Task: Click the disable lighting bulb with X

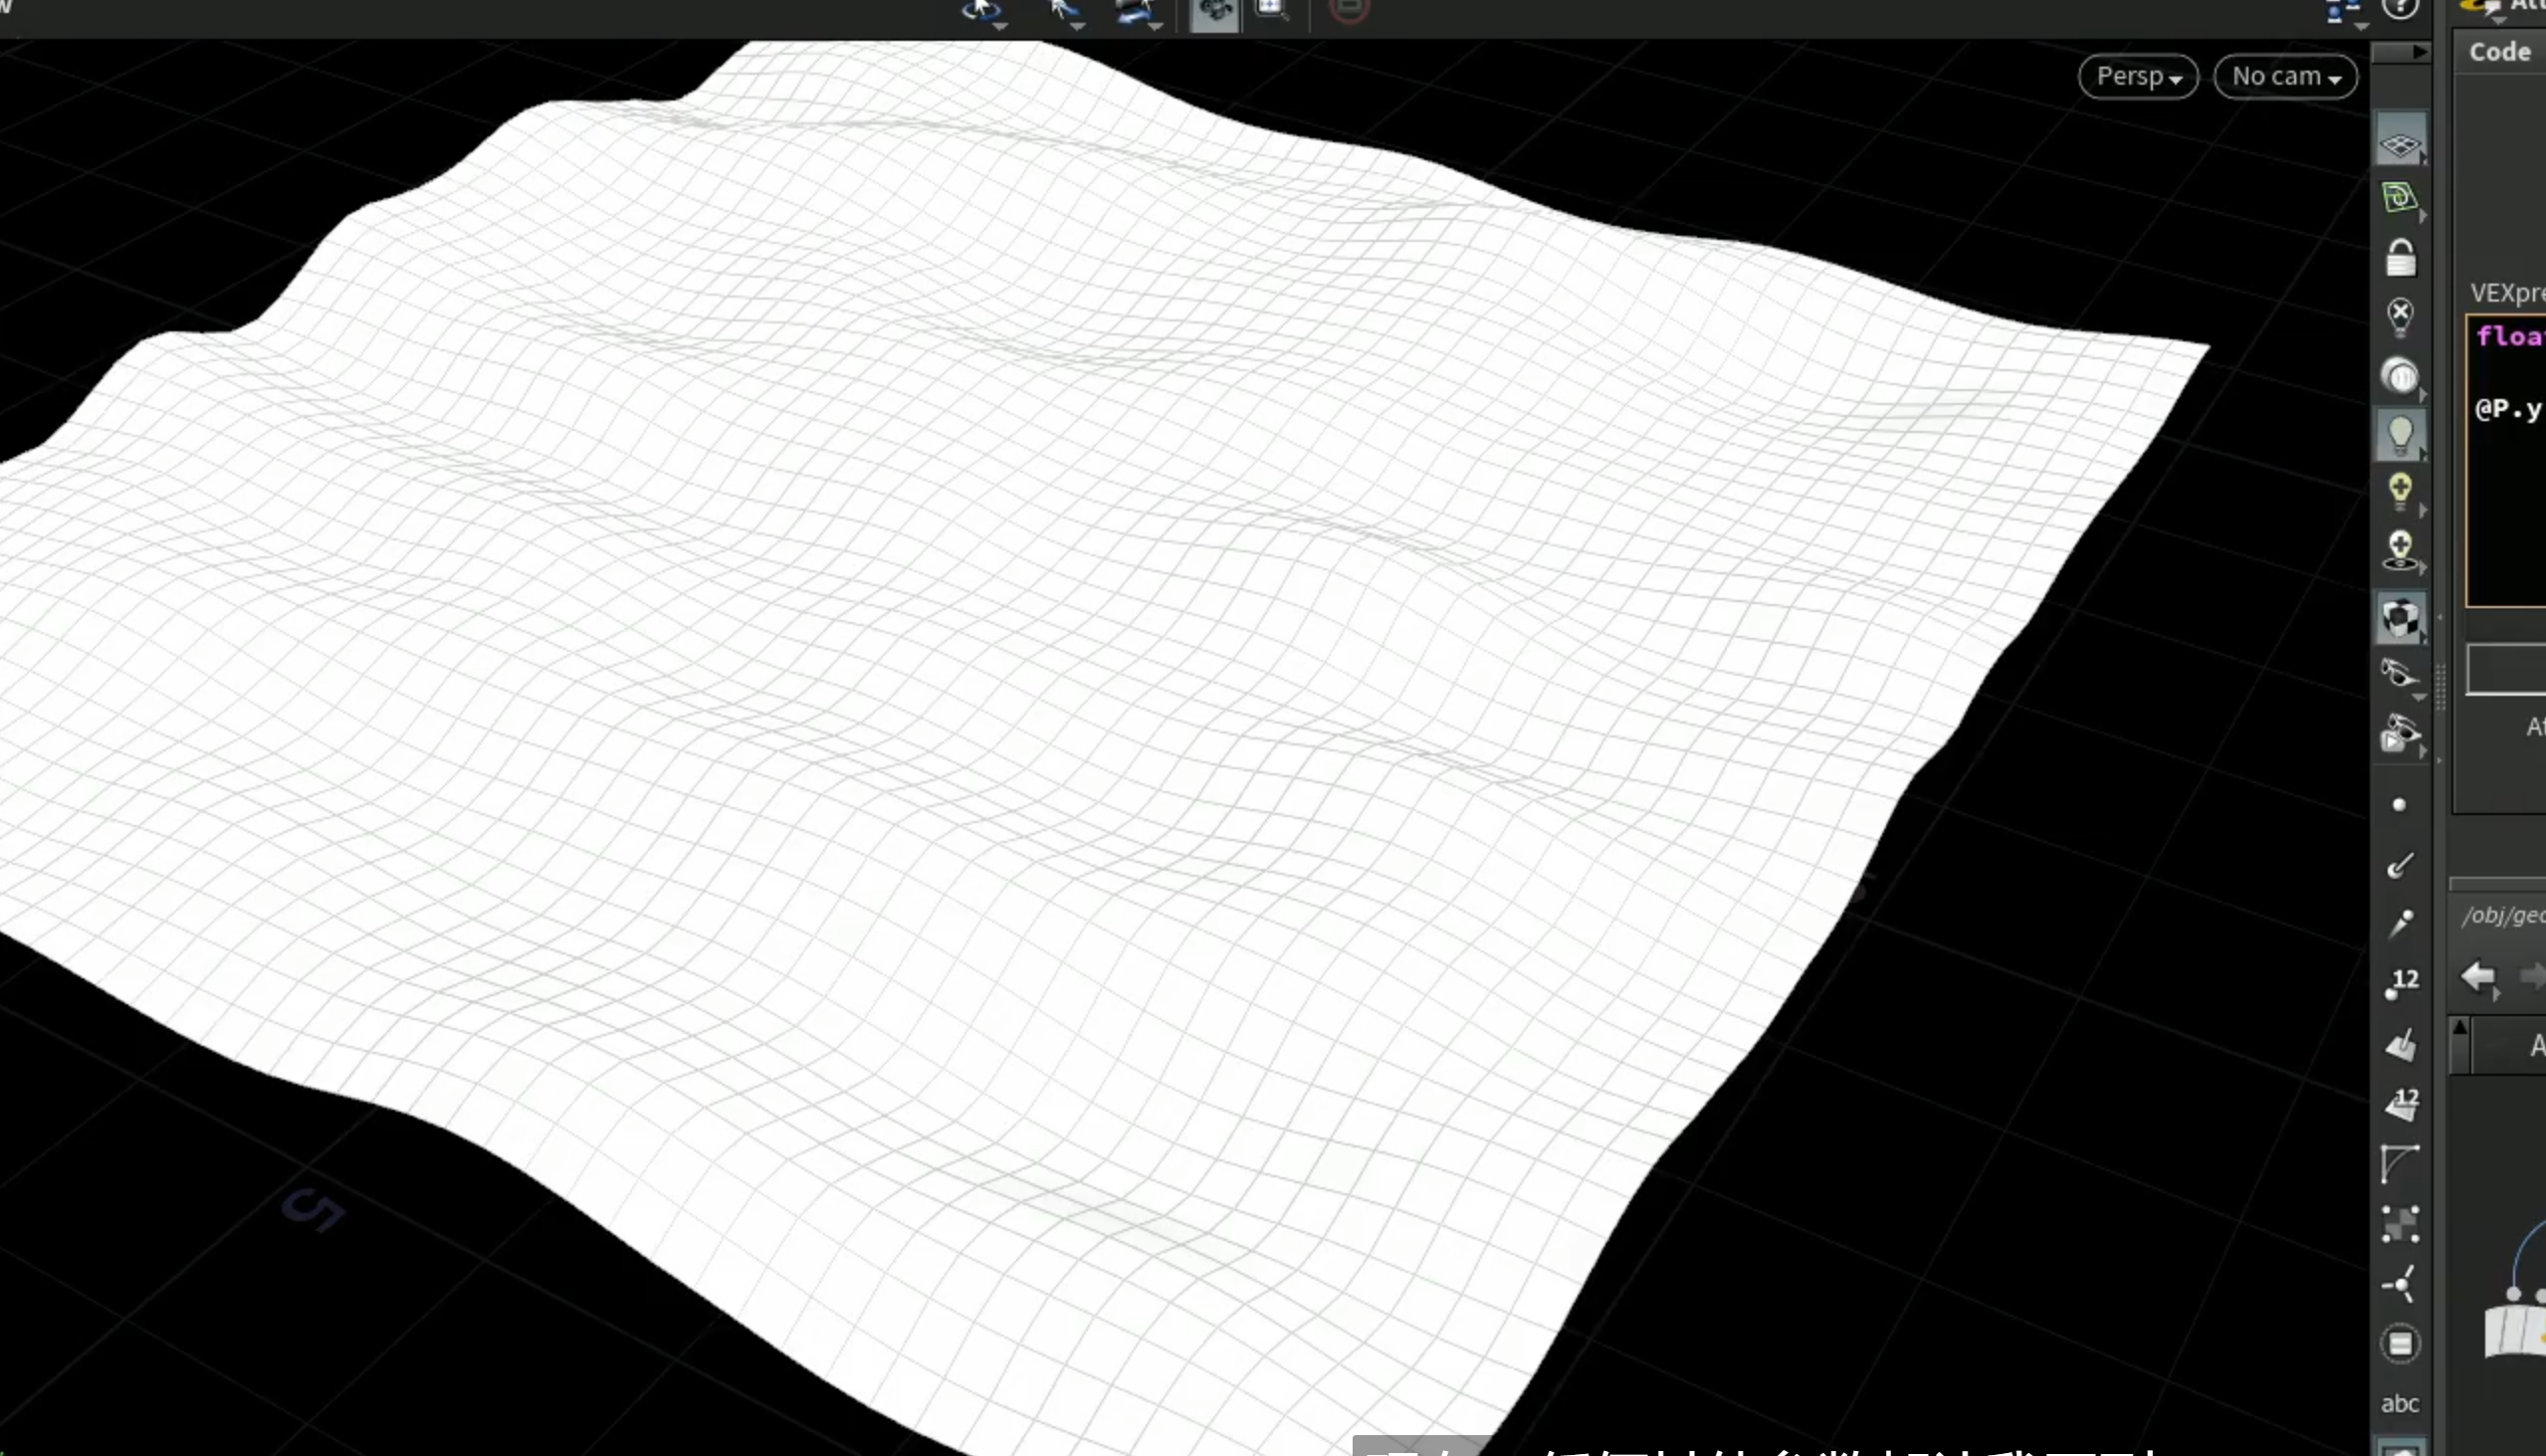Action: [2400, 316]
